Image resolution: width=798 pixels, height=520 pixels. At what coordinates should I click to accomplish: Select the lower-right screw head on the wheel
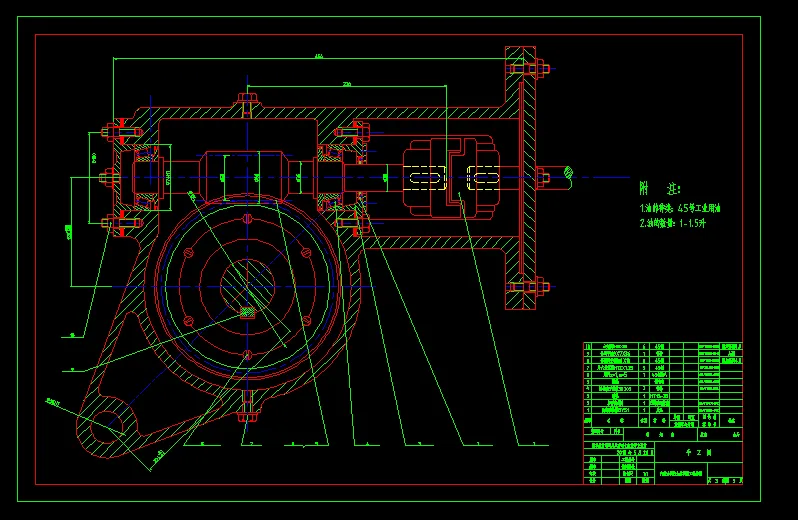point(306,321)
